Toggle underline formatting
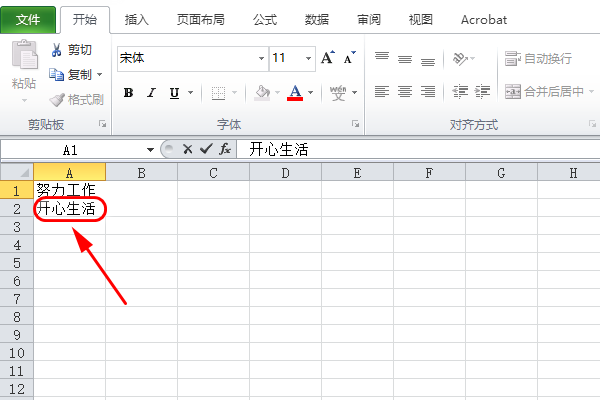The width and height of the screenshot is (600, 400). 174,93
